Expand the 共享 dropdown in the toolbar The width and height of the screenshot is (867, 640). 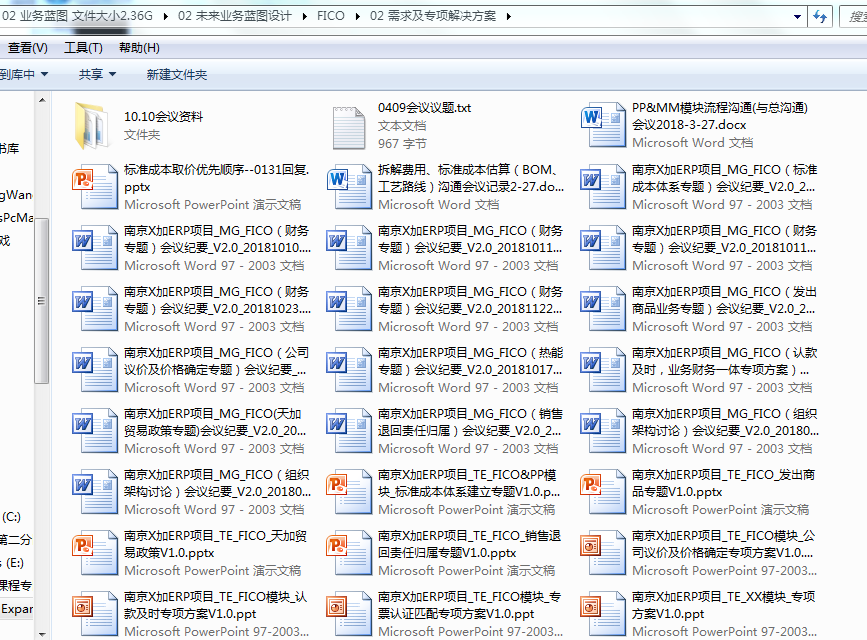(x=97, y=75)
